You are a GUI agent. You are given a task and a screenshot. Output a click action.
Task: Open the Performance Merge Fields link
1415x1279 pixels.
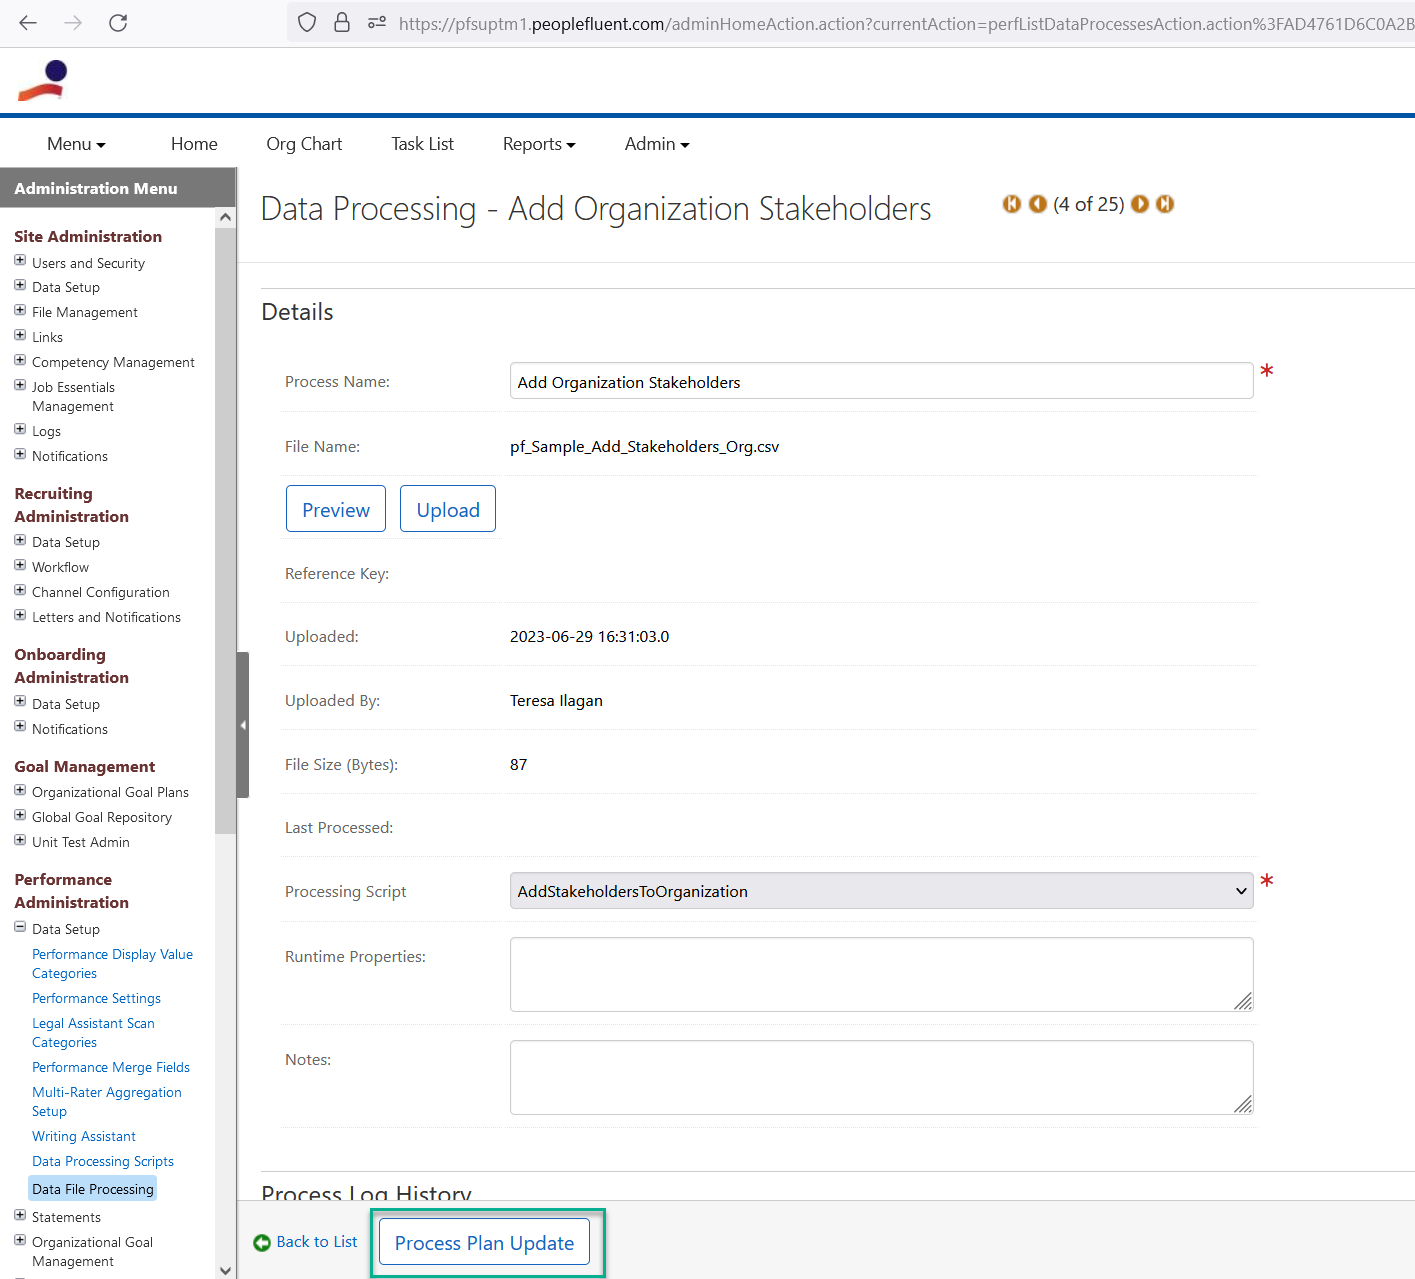[111, 1067]
